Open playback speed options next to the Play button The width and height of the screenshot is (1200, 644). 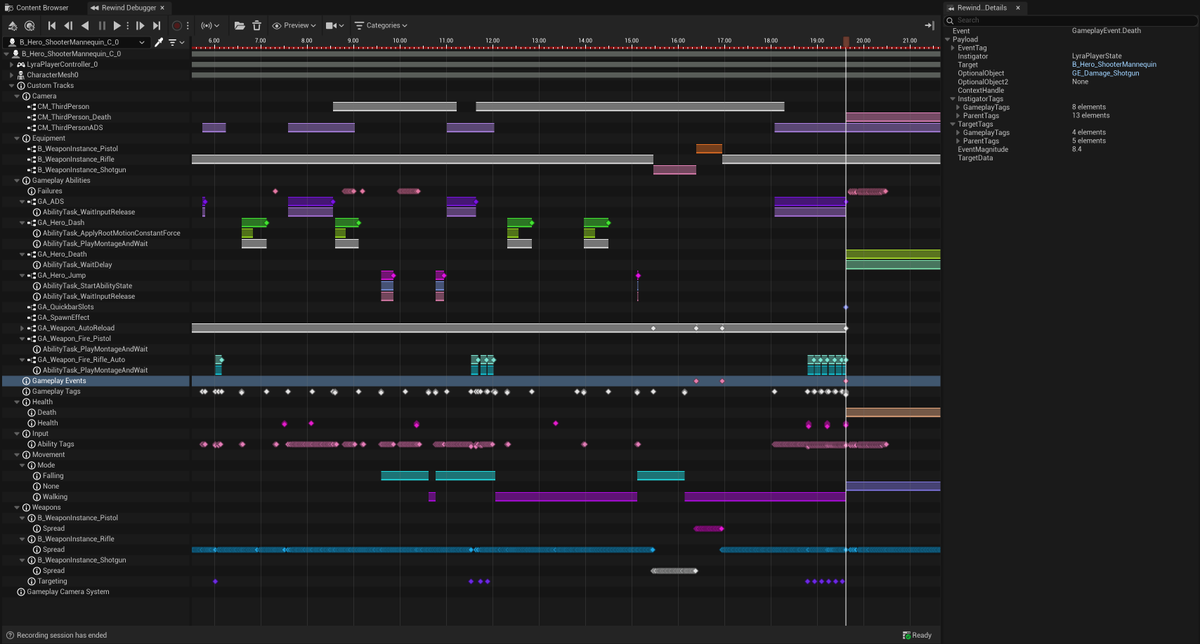(126, 25)
